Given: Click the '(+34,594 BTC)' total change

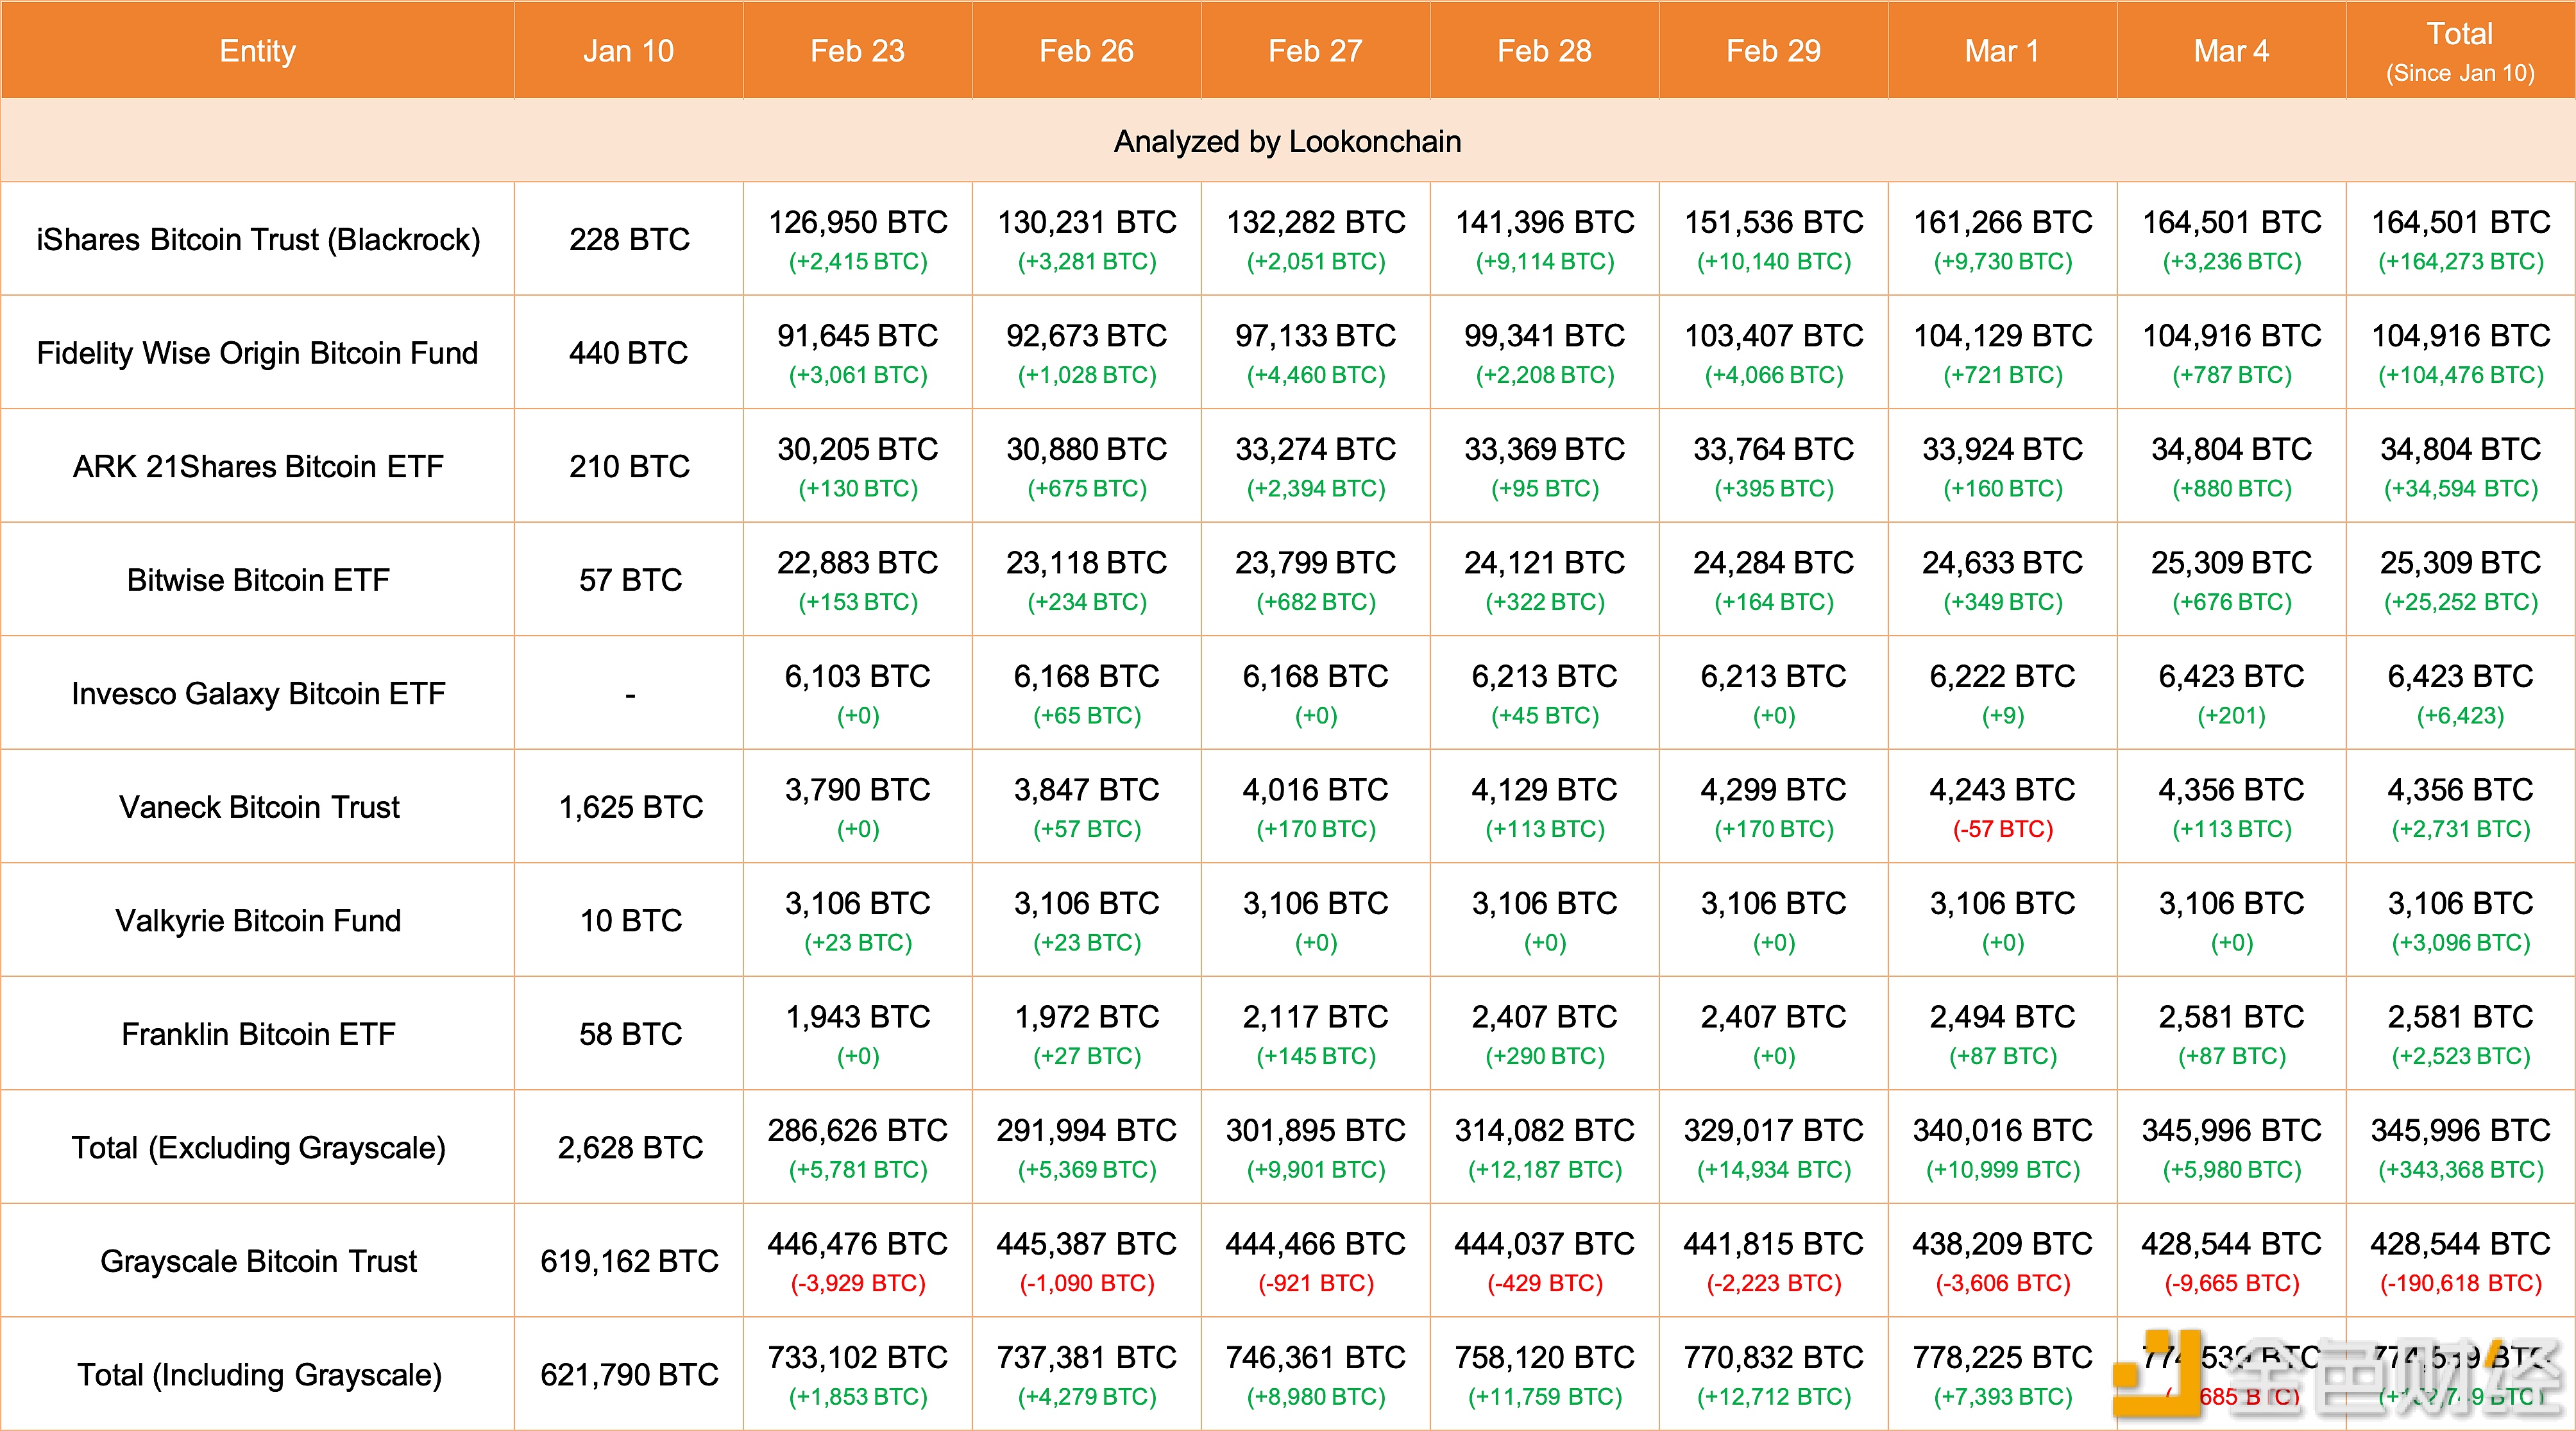Looking at the screenshot, I should tap(2460, 489).
